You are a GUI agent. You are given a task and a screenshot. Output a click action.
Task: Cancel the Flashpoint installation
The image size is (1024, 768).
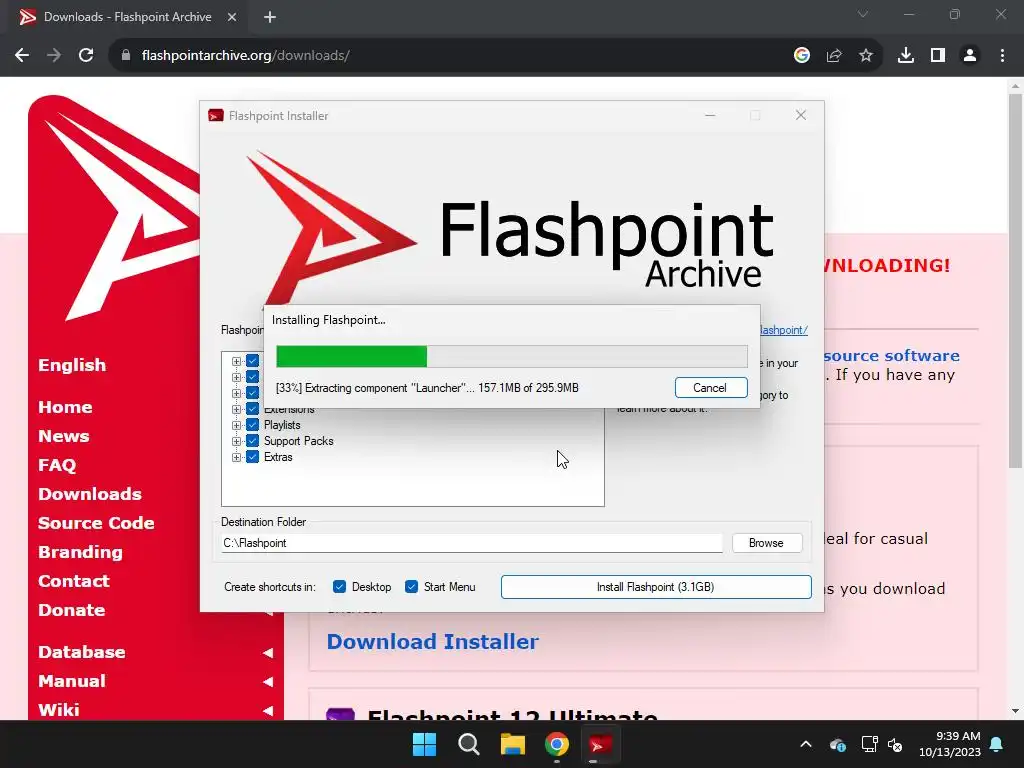[711, 388]
